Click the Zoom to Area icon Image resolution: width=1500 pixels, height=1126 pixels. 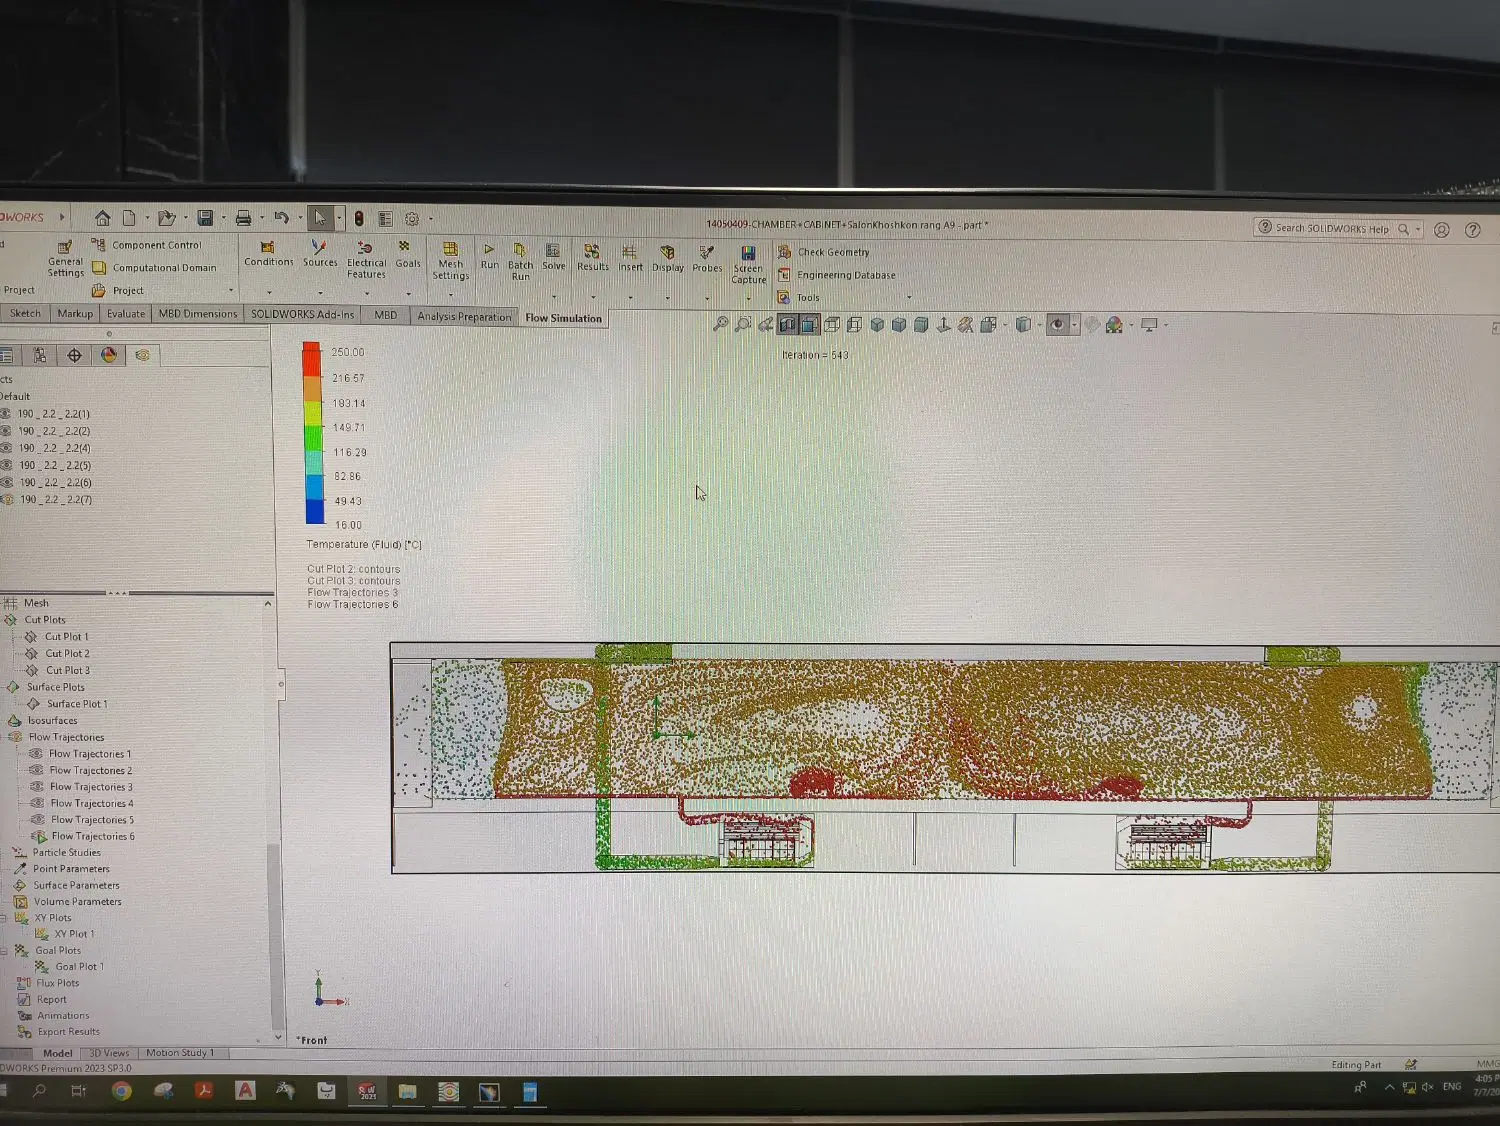coord(743,324)
